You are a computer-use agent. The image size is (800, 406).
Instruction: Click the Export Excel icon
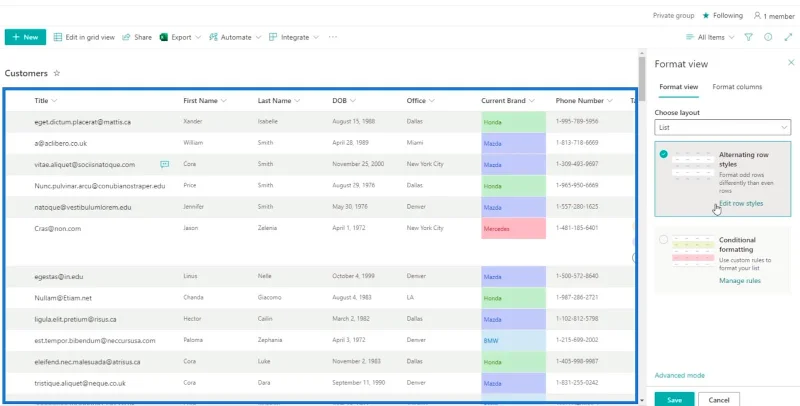click(164, 37)
